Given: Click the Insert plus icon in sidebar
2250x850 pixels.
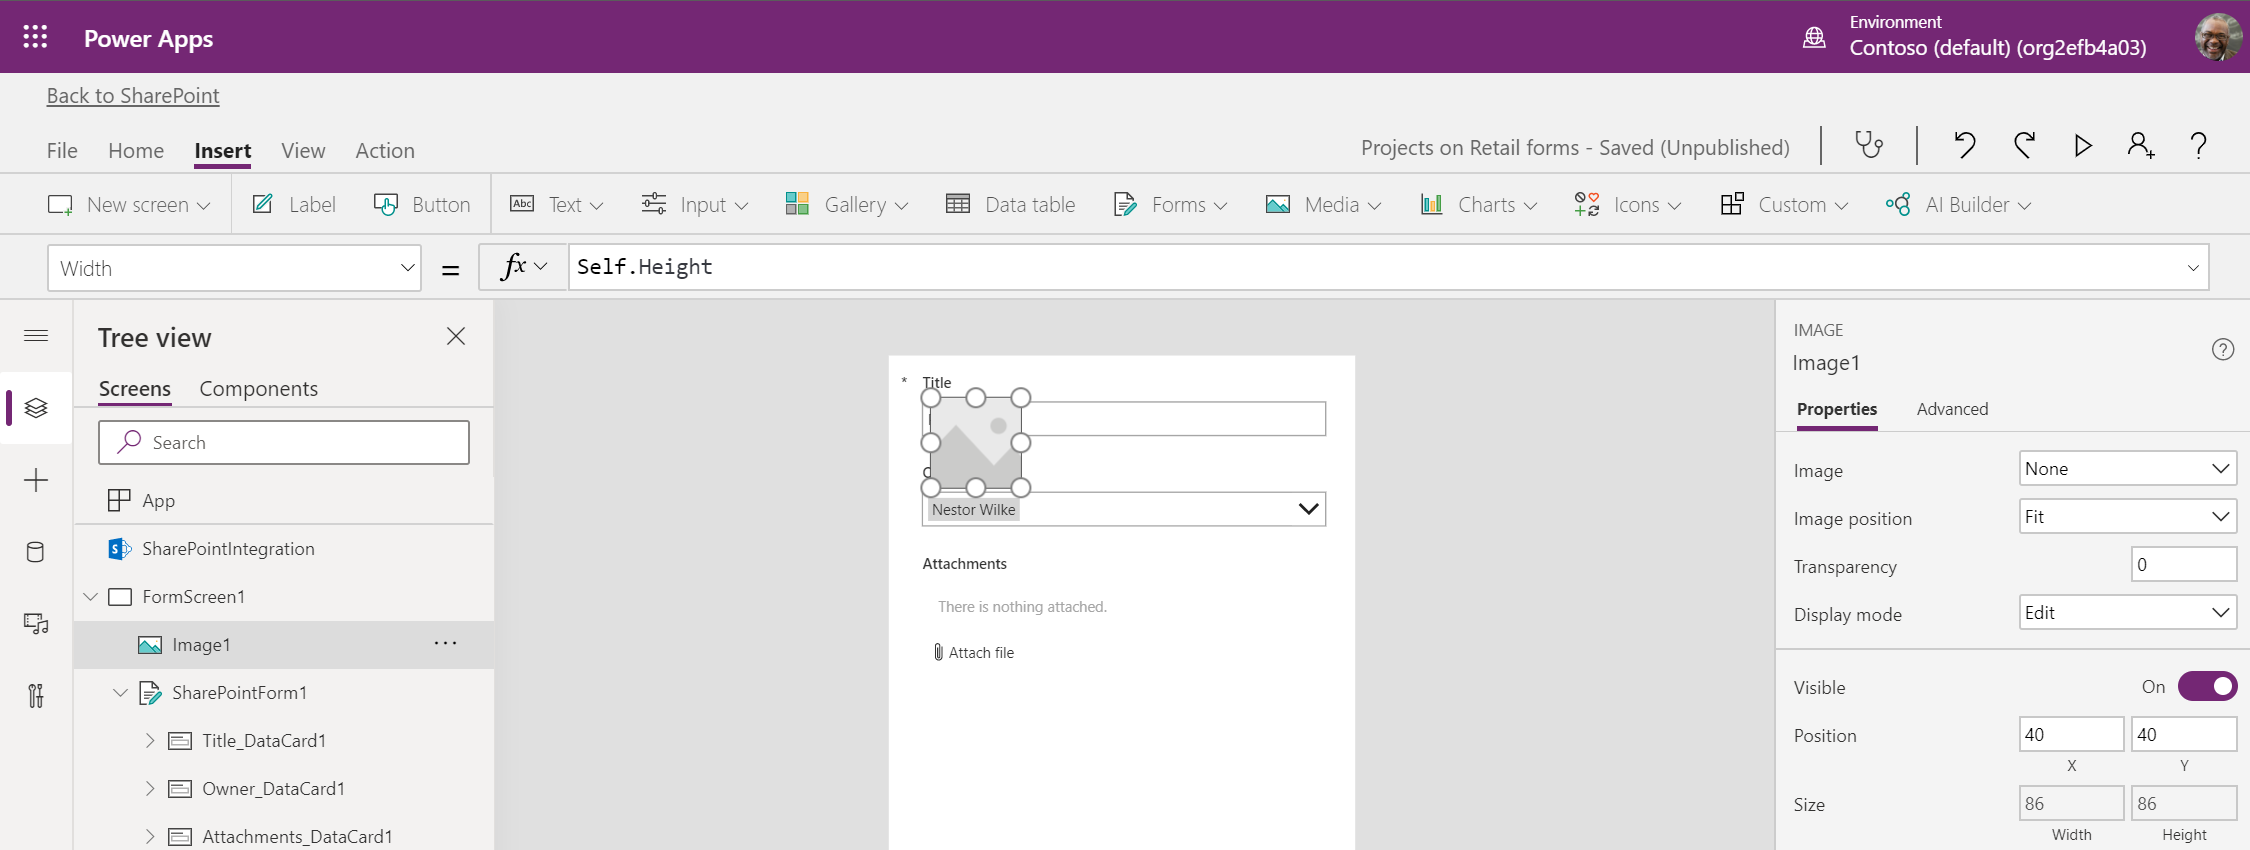Looking at the screenshot, I should click(36, 480).
